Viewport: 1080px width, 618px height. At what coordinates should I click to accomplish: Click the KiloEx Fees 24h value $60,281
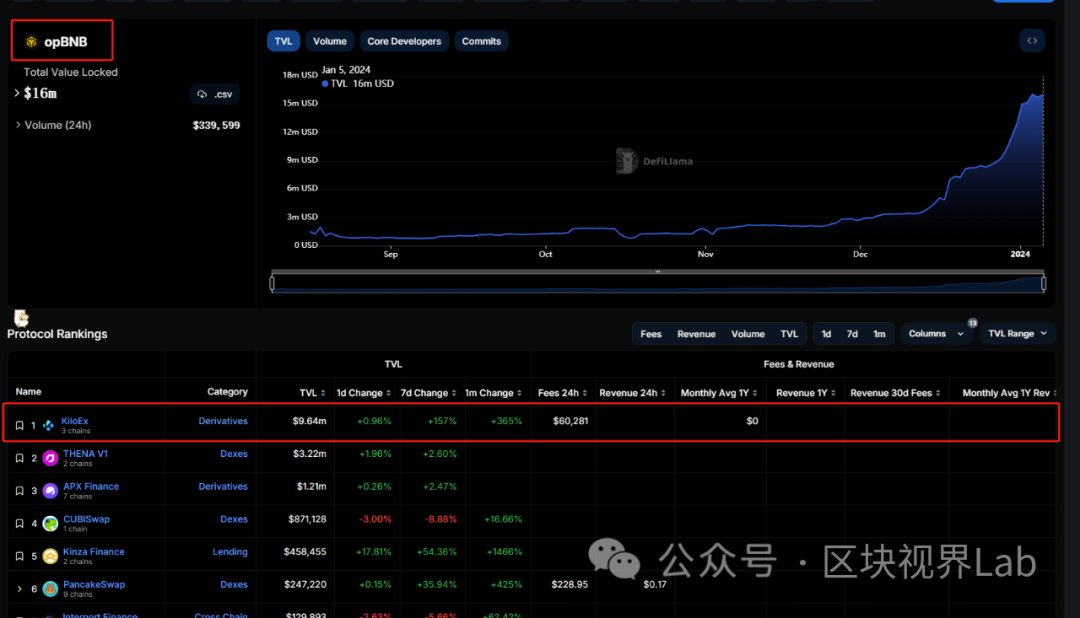coord(570,421)
